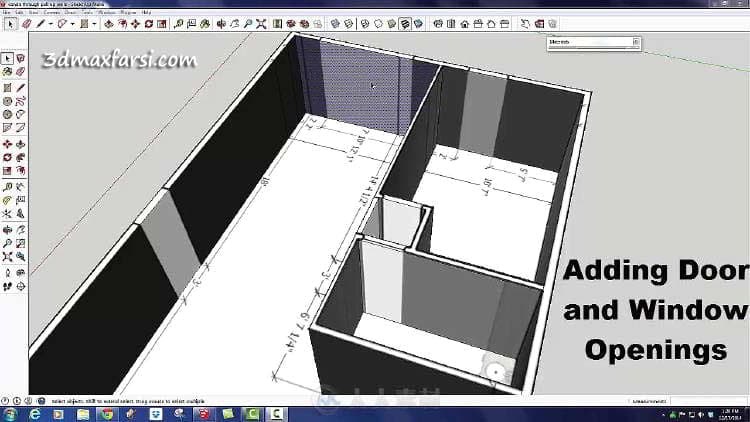Select Offset tool in left tool set
The width and height of the screenshot is (750, 422).
pyautogui.click(x=21, y=171)
